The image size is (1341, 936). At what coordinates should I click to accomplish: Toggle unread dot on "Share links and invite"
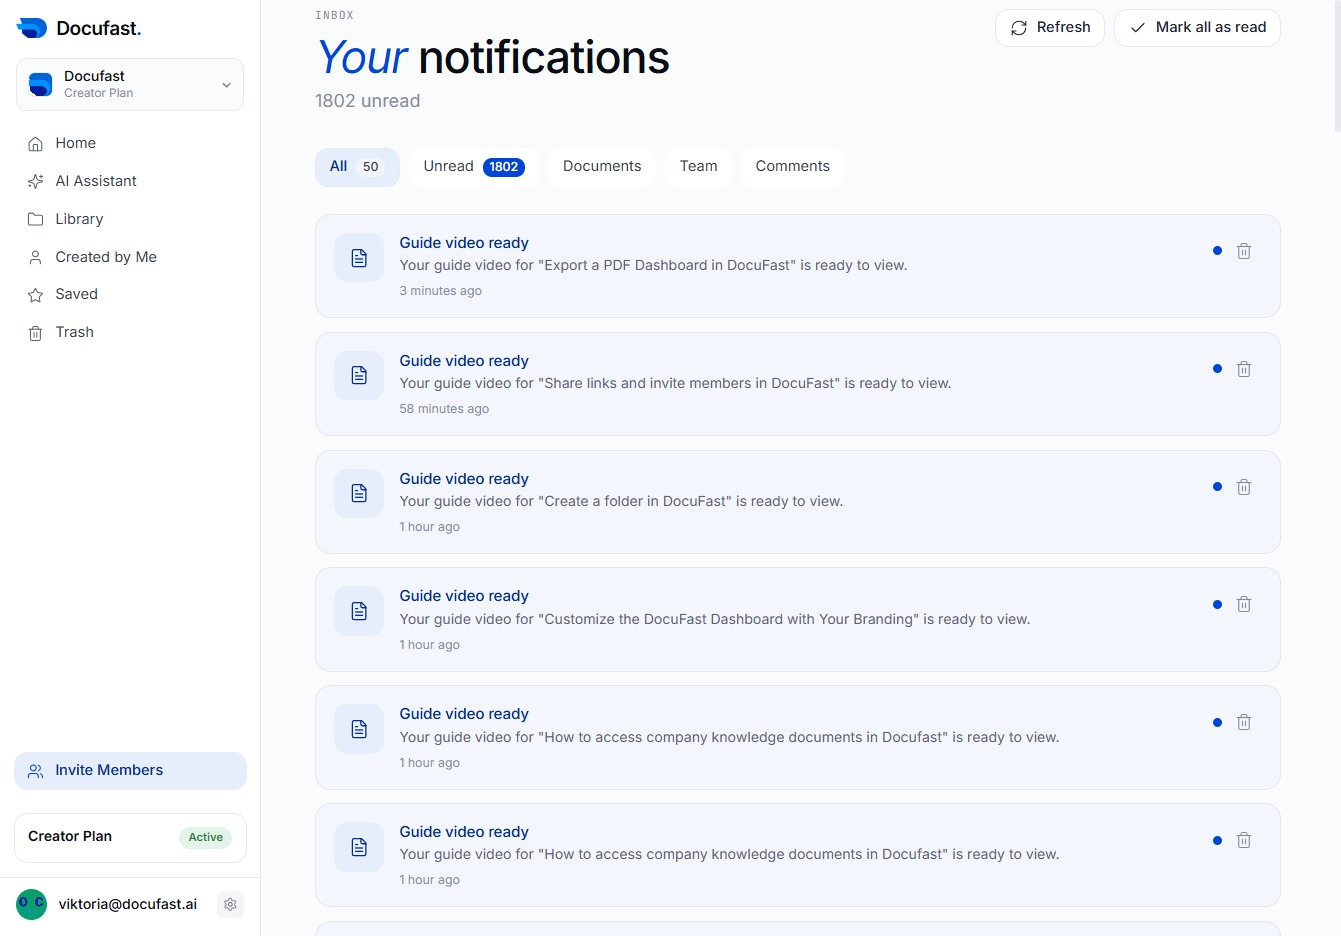coord(1217,369)
